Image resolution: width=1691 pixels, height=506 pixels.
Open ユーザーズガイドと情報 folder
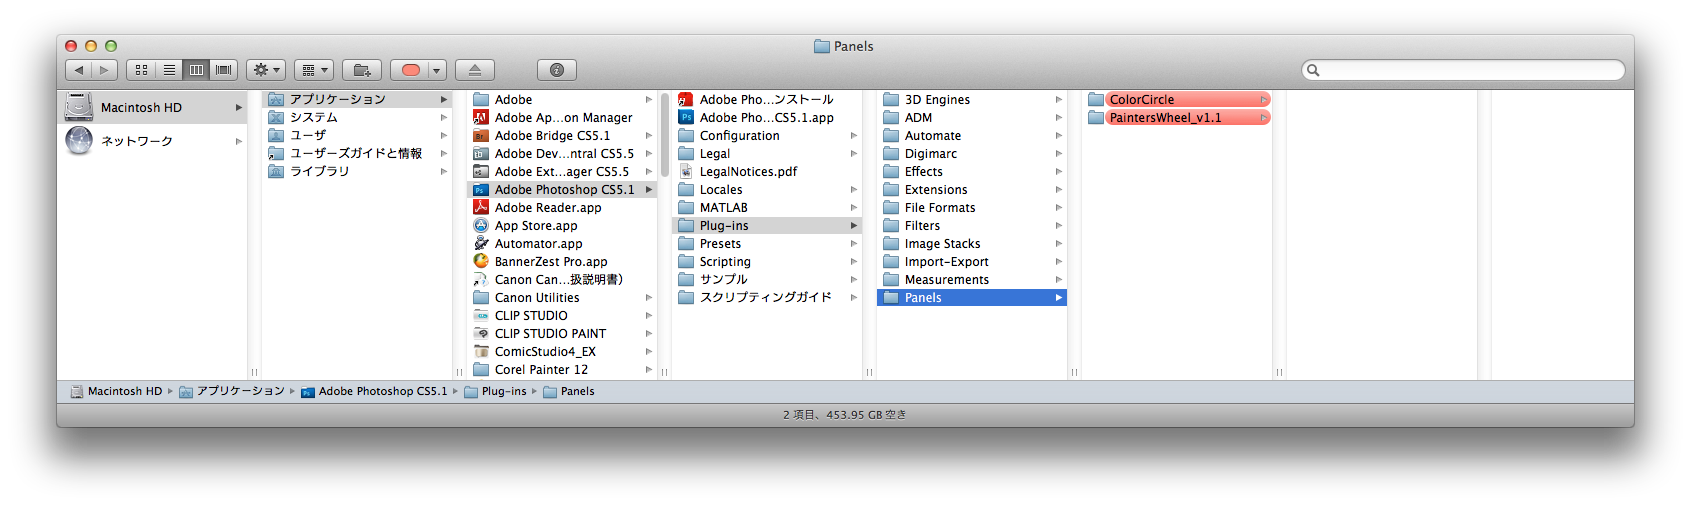point(357,153)
